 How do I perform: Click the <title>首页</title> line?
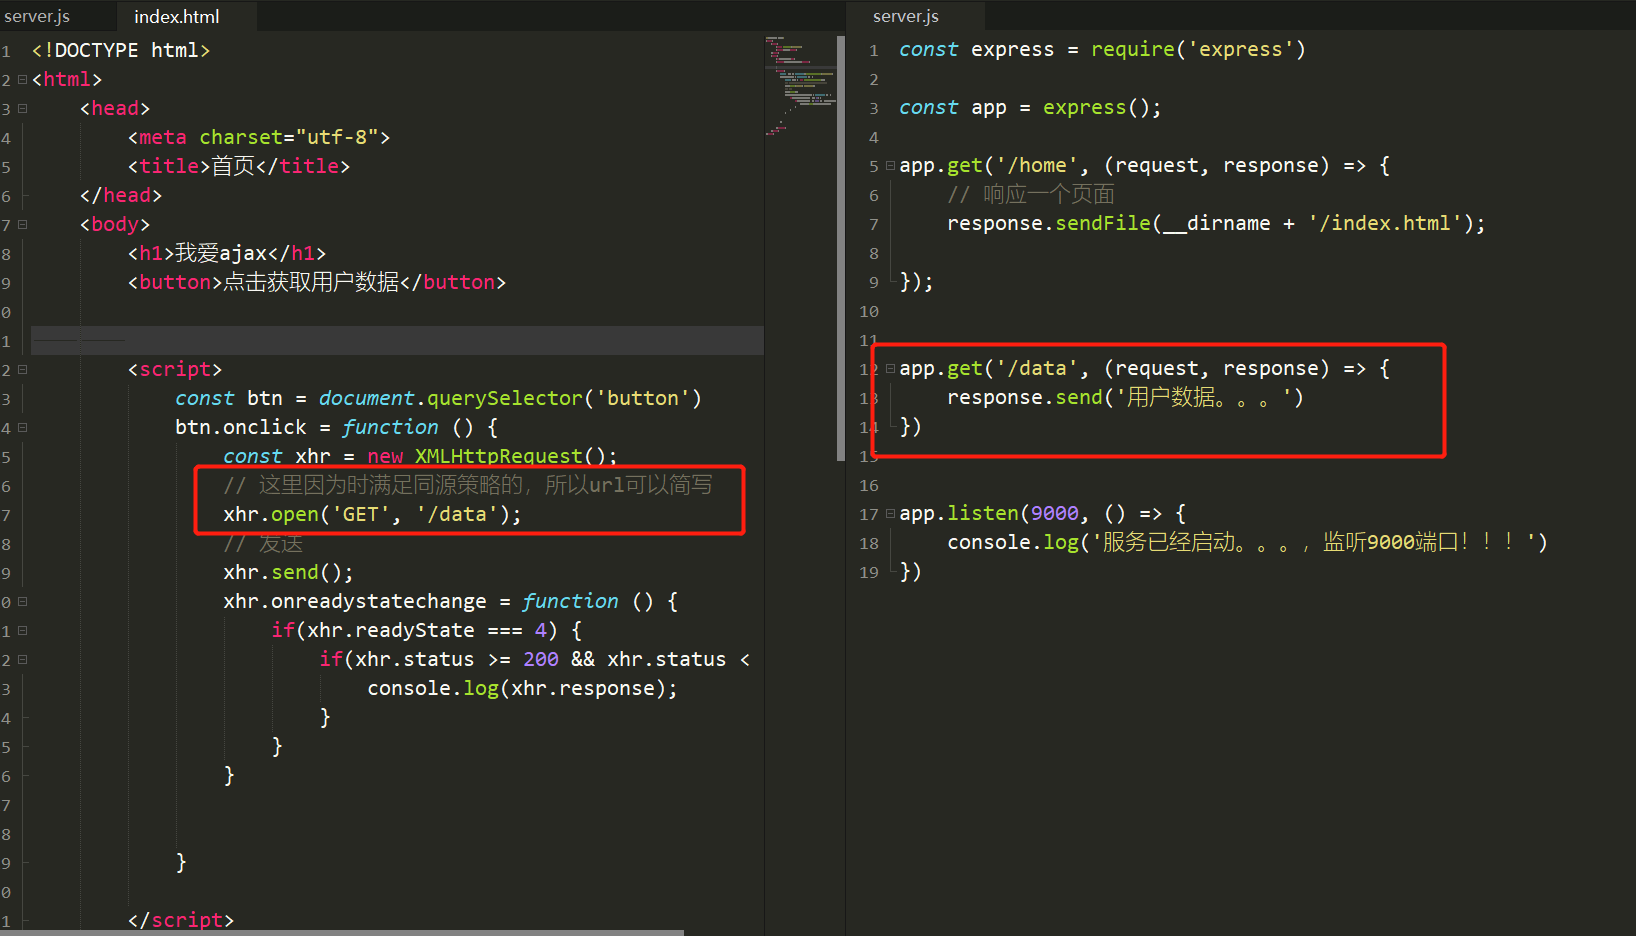coord(239,166)
